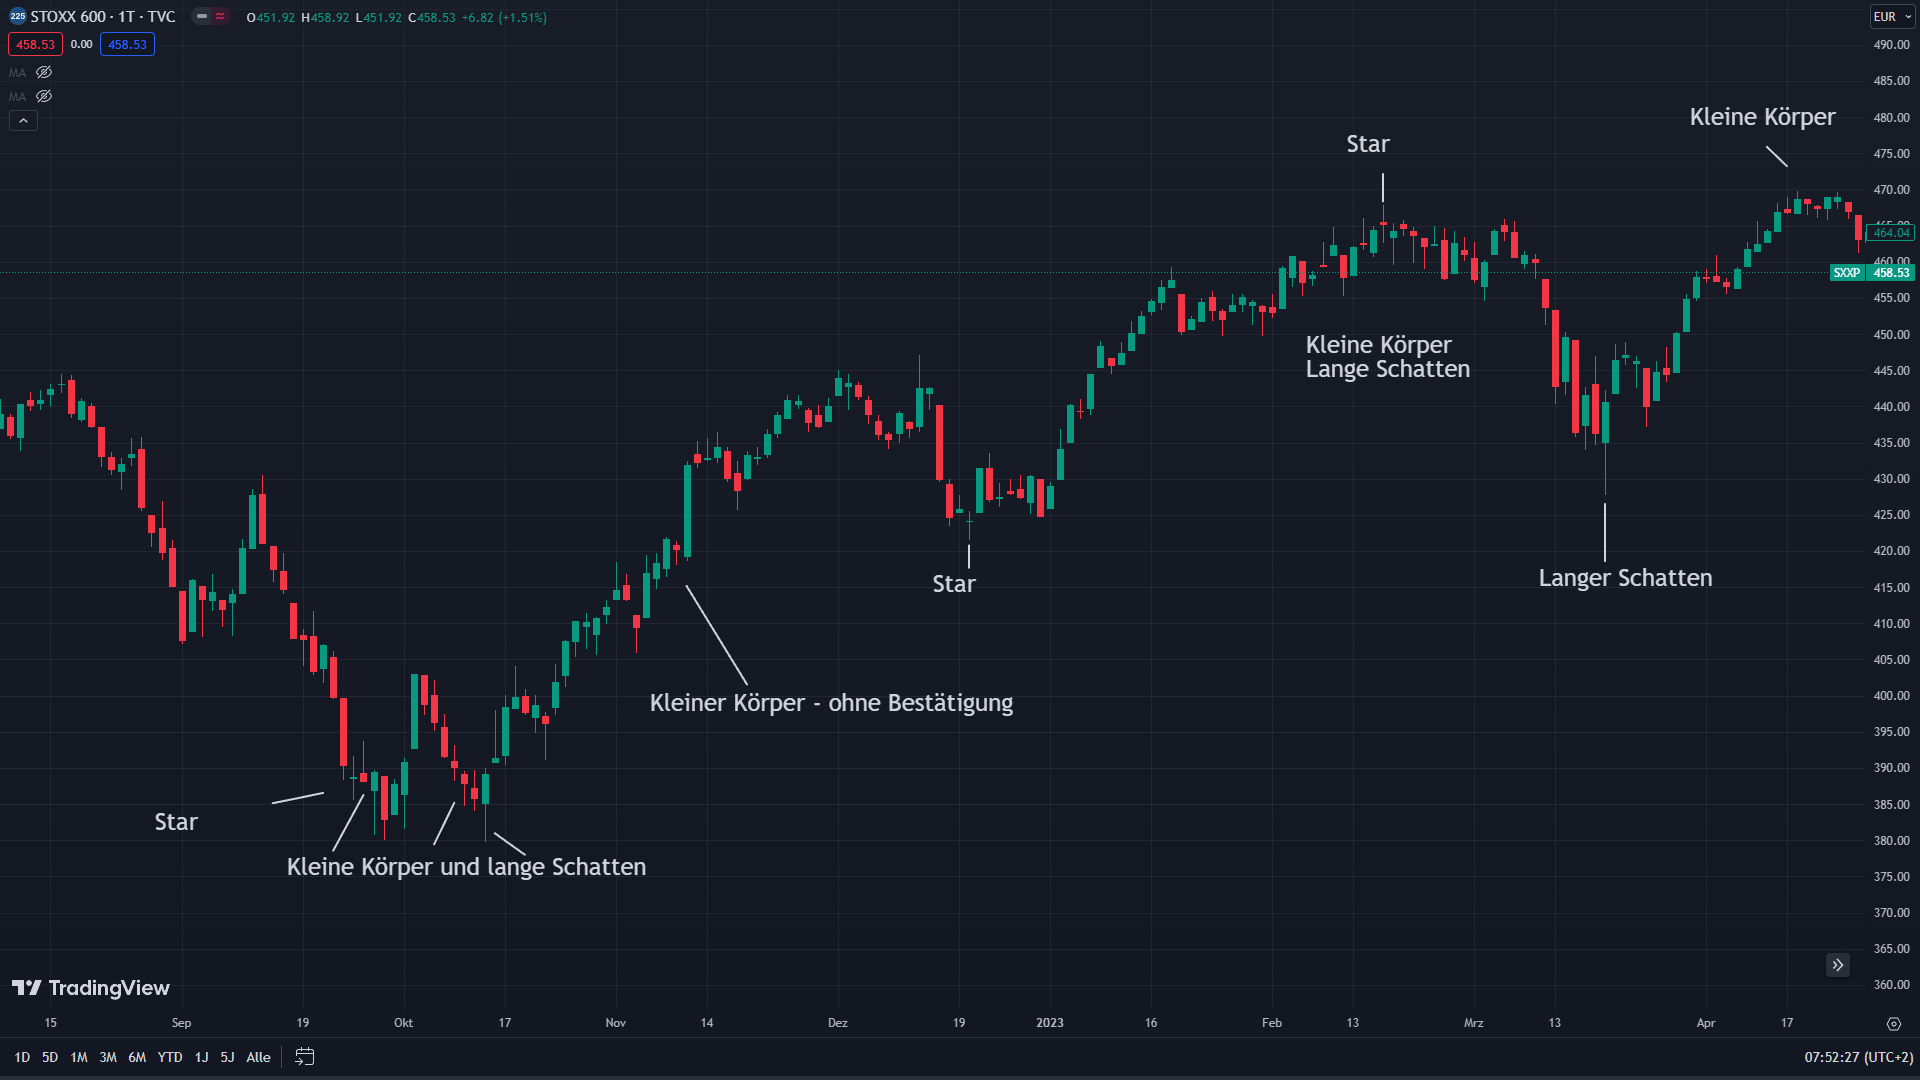Select the 'Star' label above February high
This screenshot has height=1080, width=1920.
(1368, 144)
